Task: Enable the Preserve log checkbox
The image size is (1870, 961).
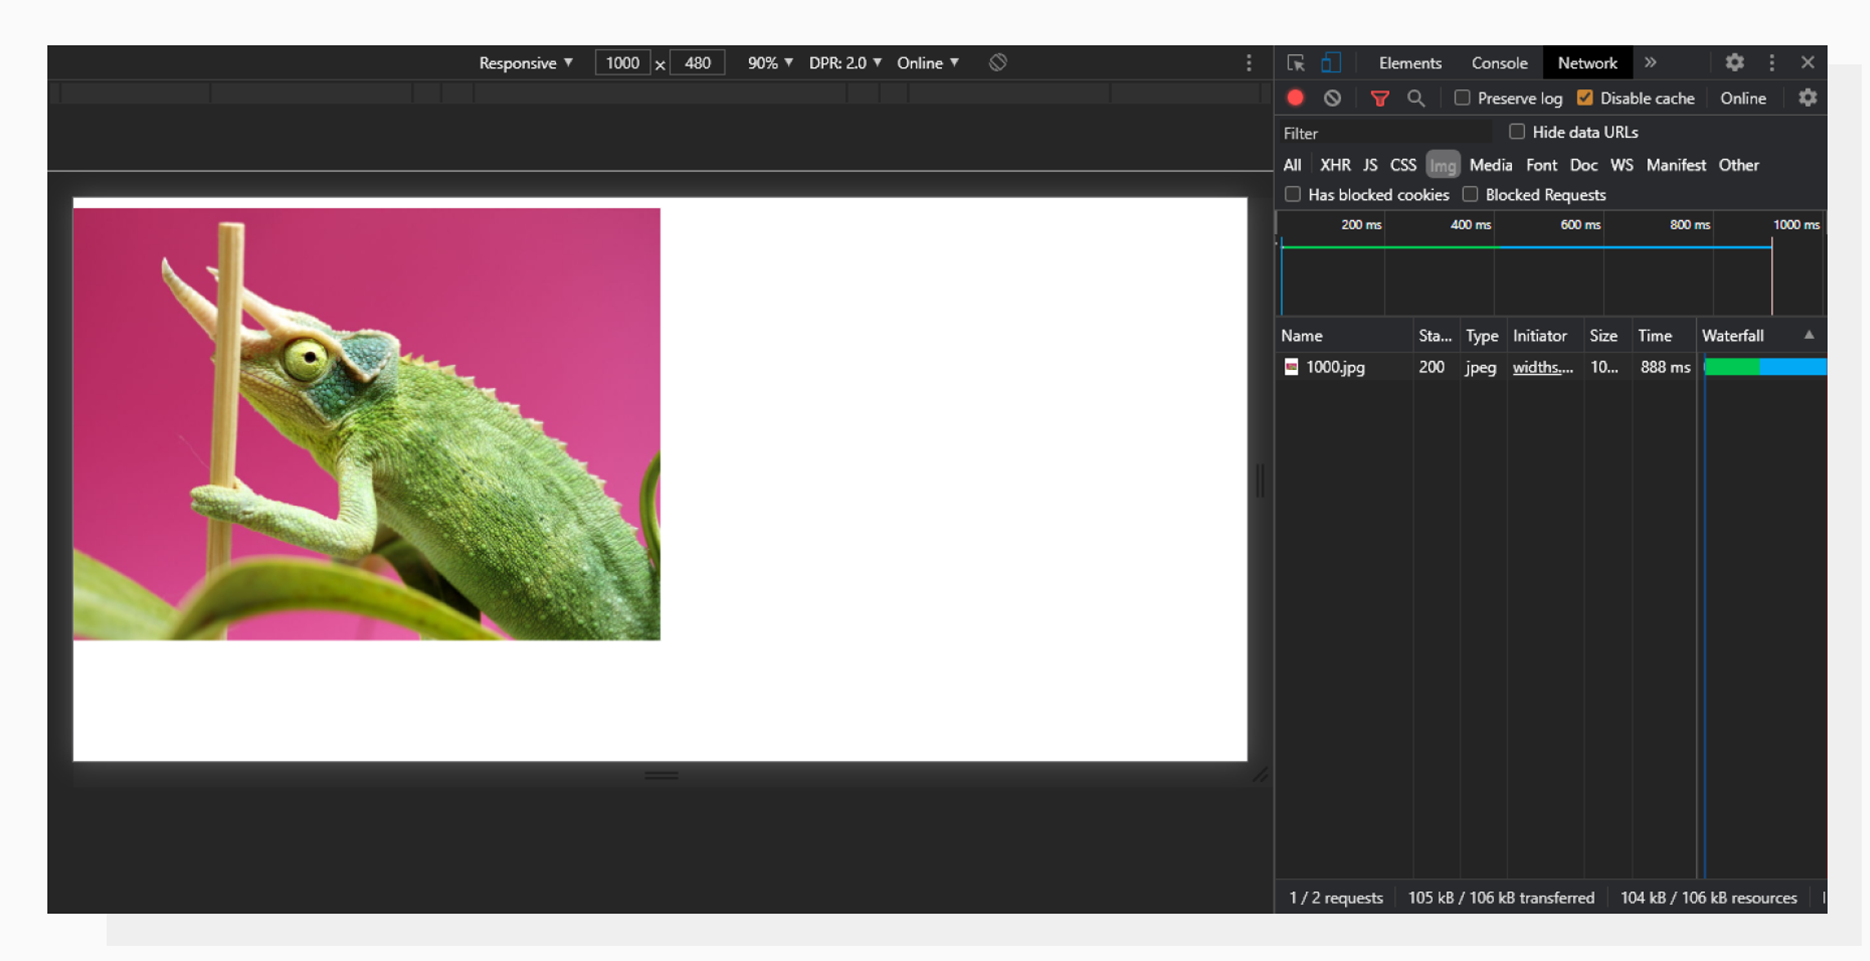Action: pyautogui.click(x=1463, y=98)
